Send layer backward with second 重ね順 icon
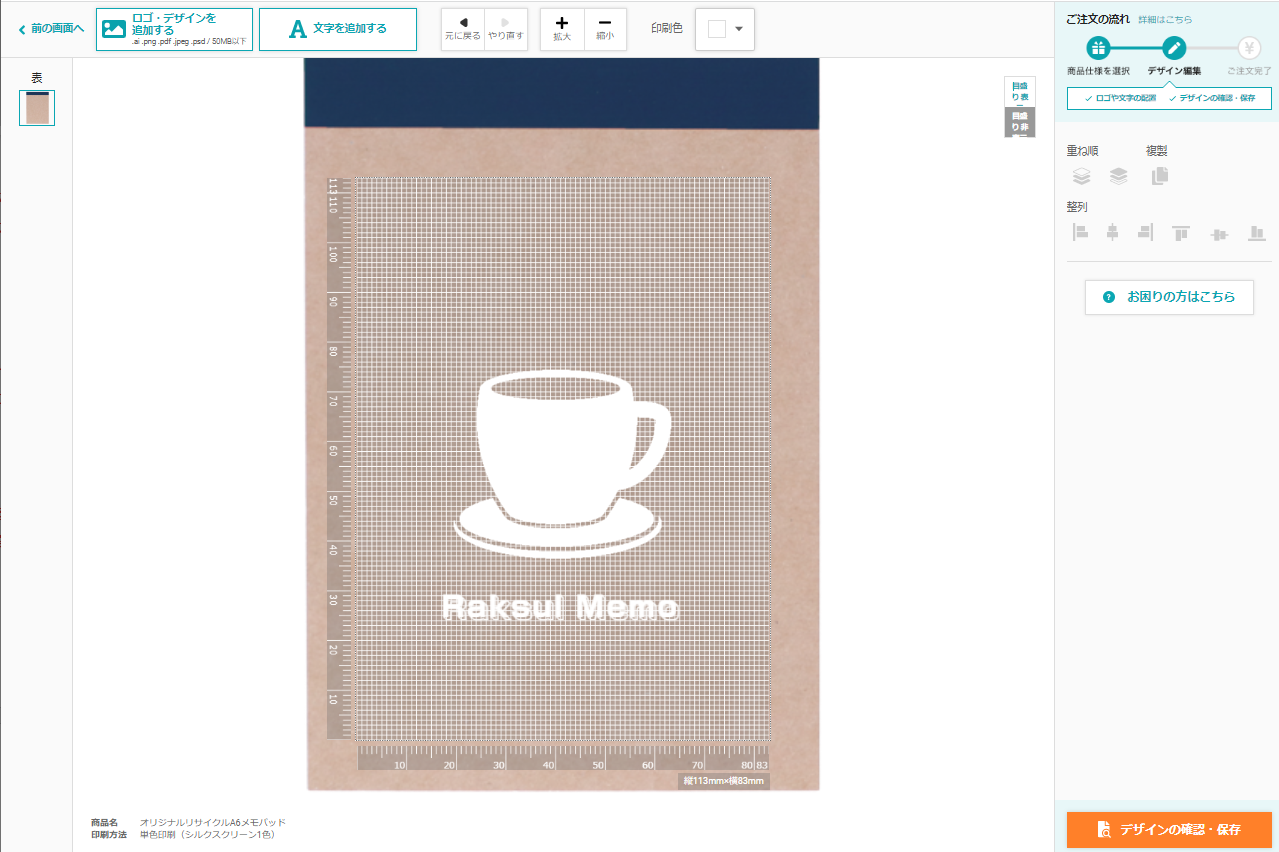Screen dimensions: 1279x852 coord(1118,176)
